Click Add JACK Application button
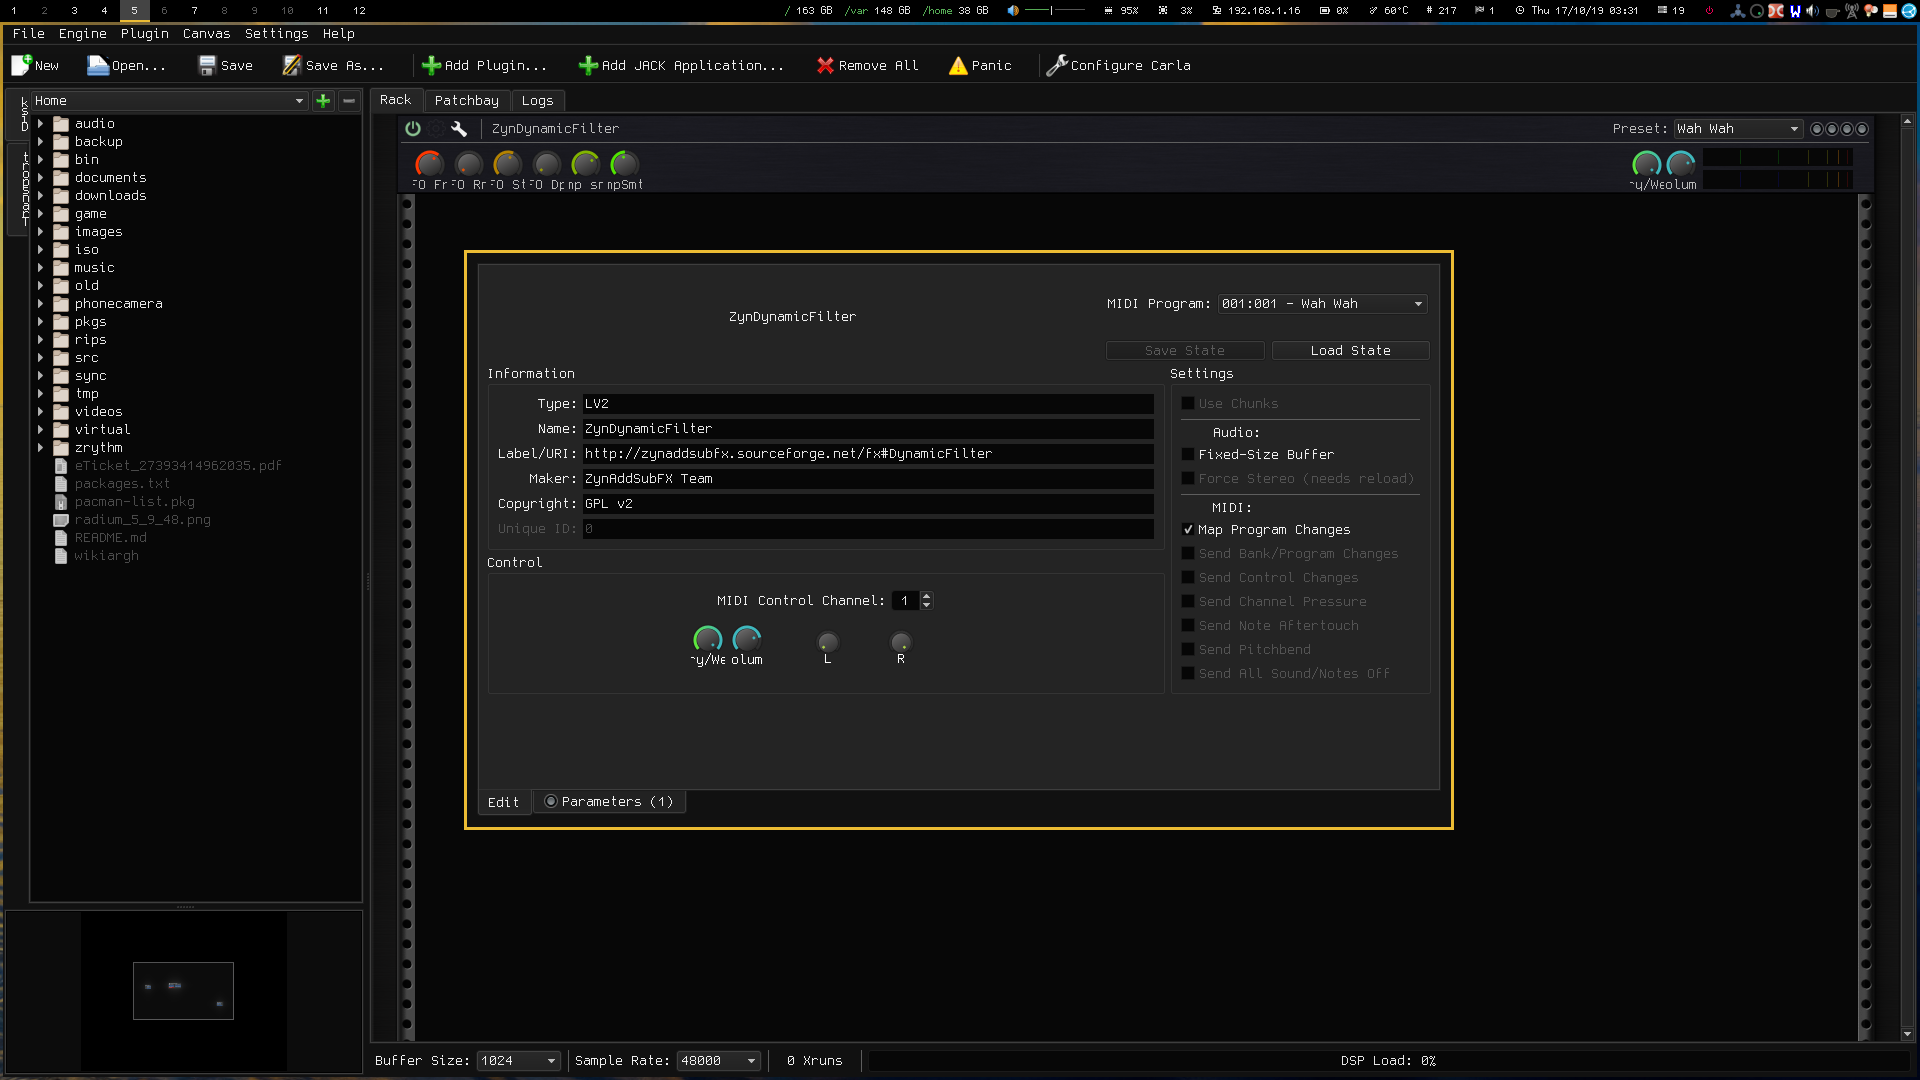Screen dimensions: 1920x1080 (681, 66)
